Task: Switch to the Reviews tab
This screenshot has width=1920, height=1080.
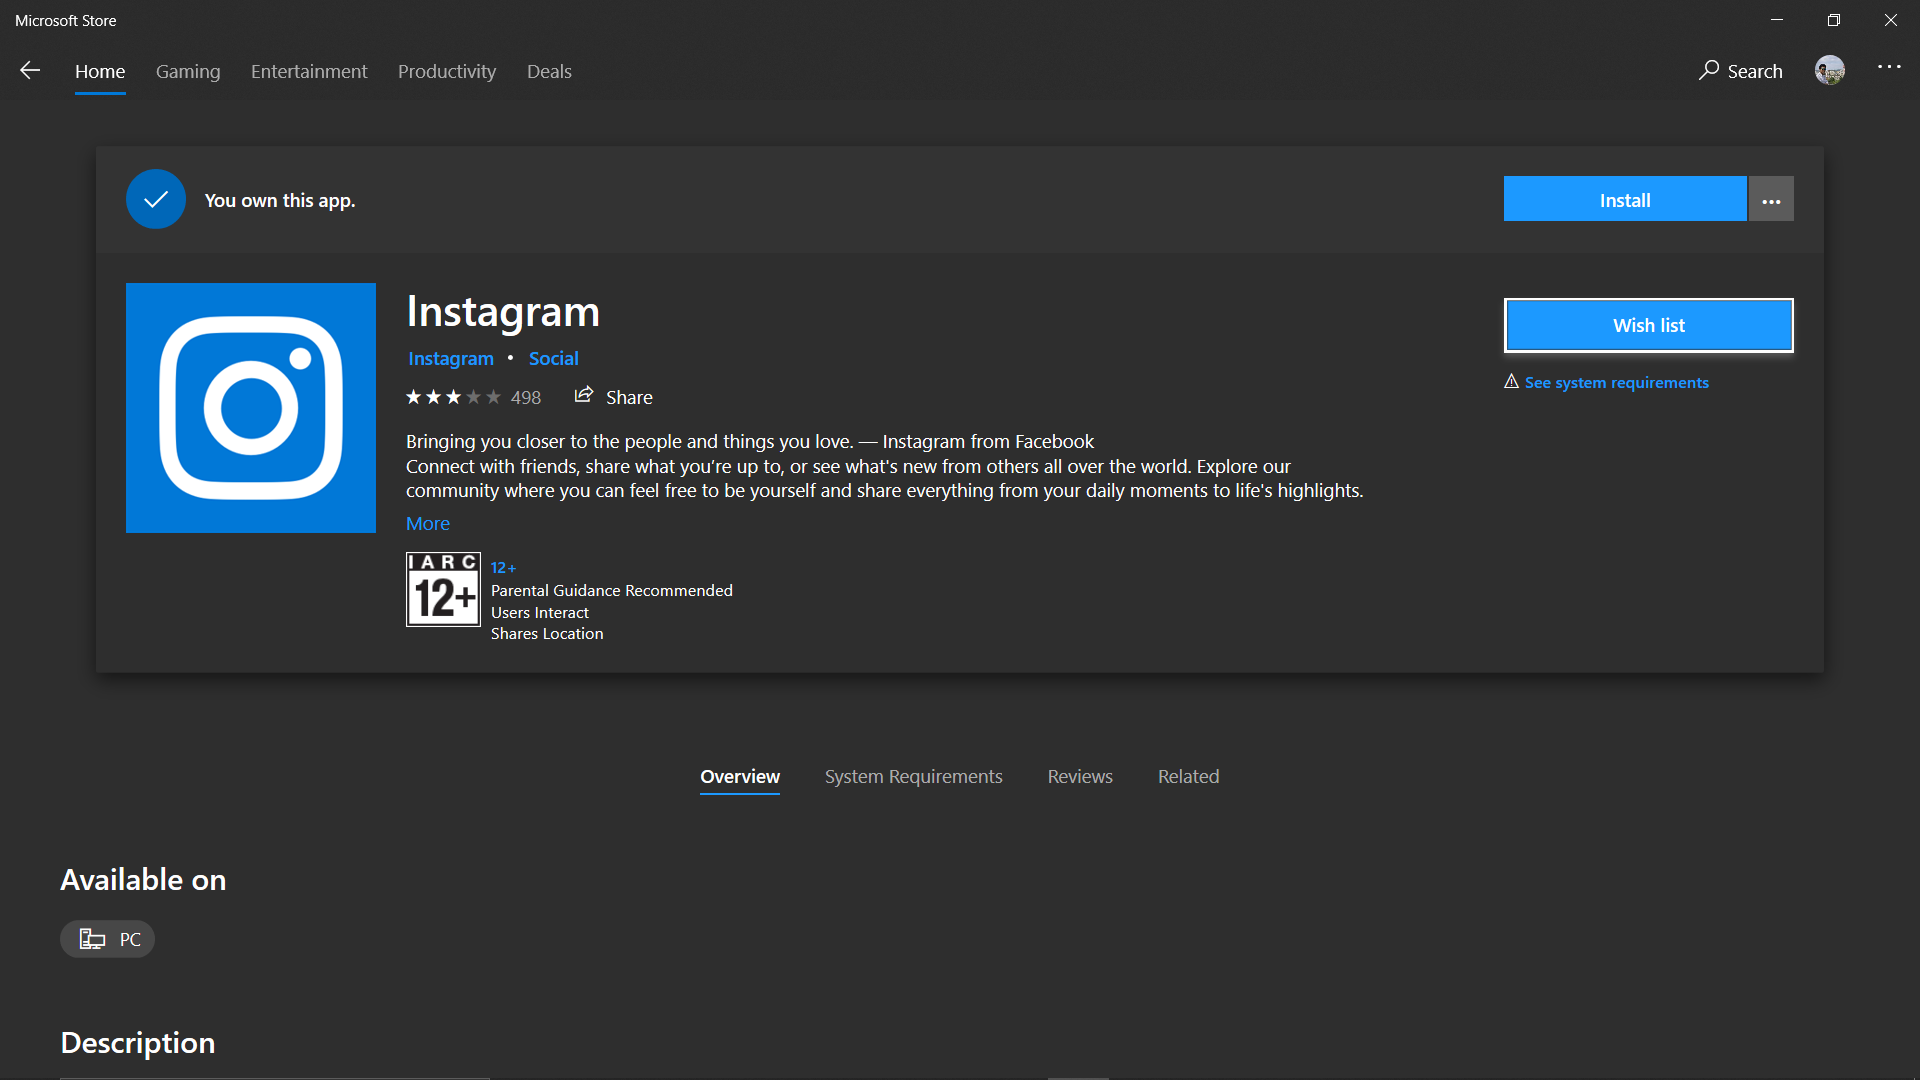Action: (1080, 777)
